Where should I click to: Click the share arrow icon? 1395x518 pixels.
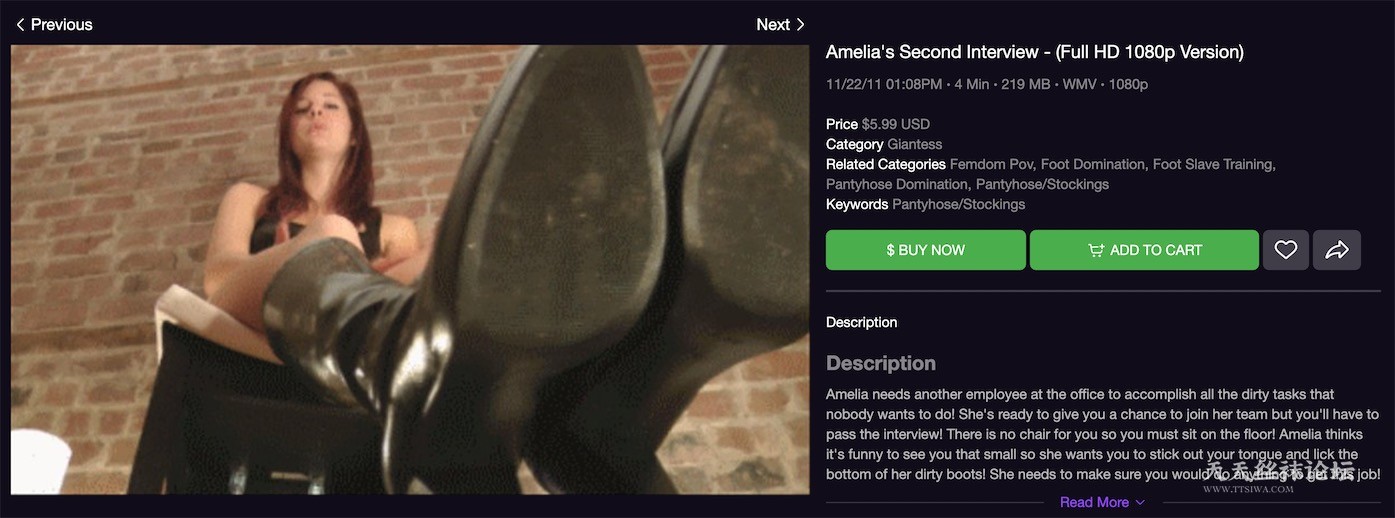click(x=1337, y=250)
